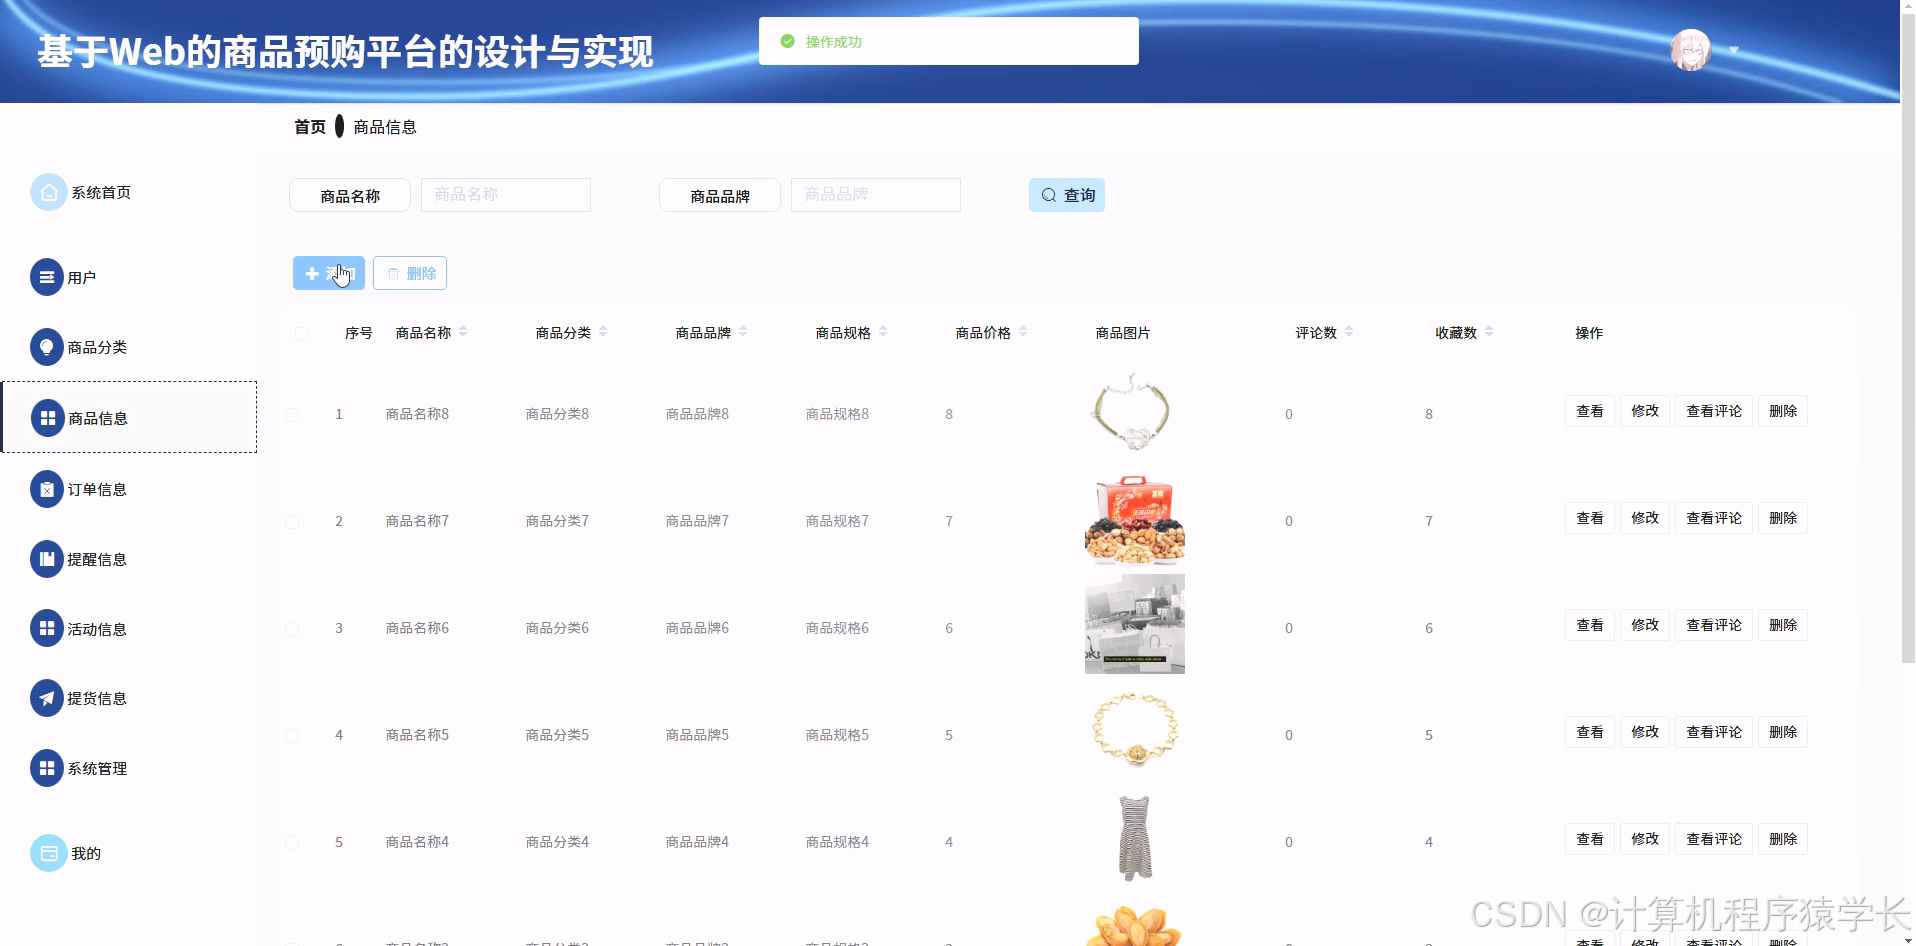Open 我的 profile section in sidebar
1916x946 pixels.
48,852
